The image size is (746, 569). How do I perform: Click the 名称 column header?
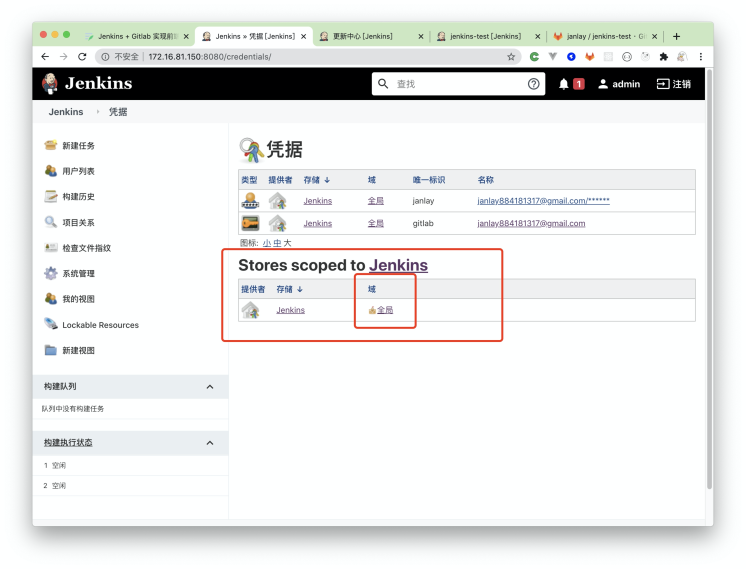tap(485, 180)
